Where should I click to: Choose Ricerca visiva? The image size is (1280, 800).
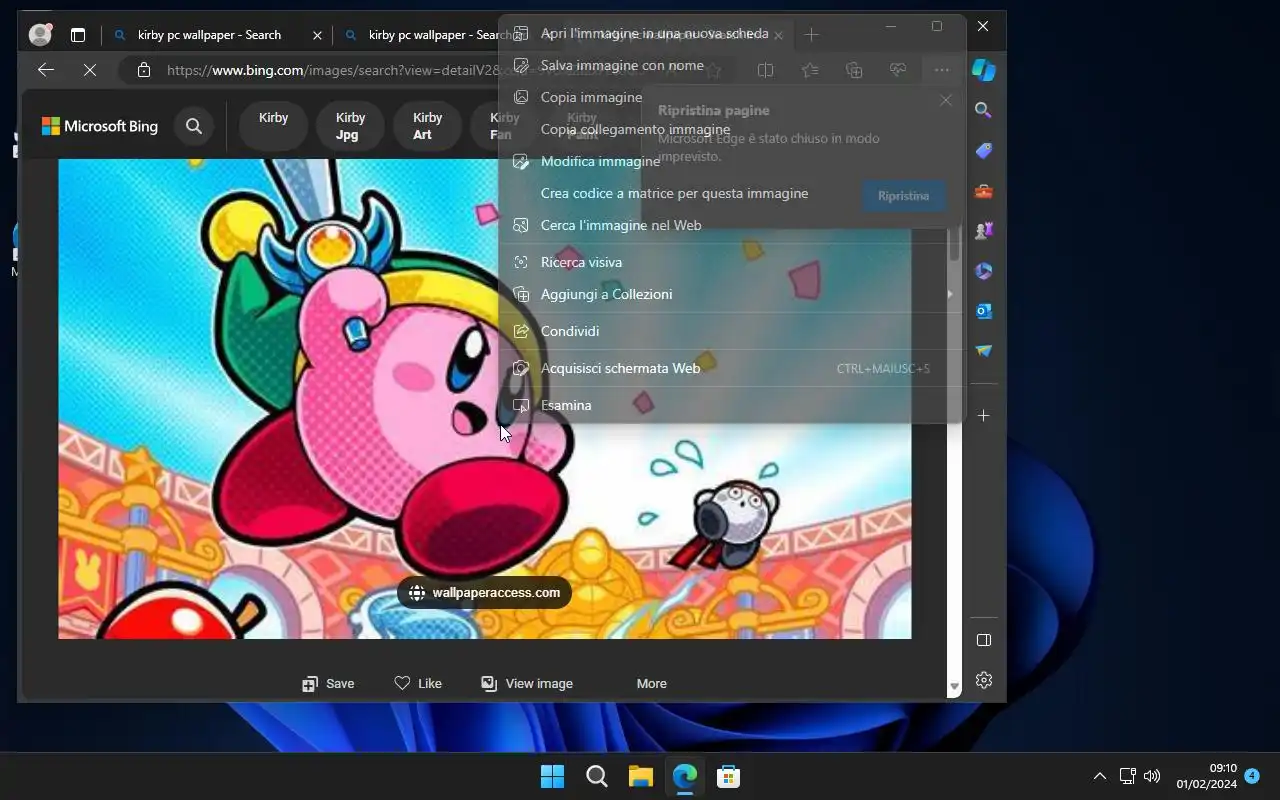click(x=732, y=262)
